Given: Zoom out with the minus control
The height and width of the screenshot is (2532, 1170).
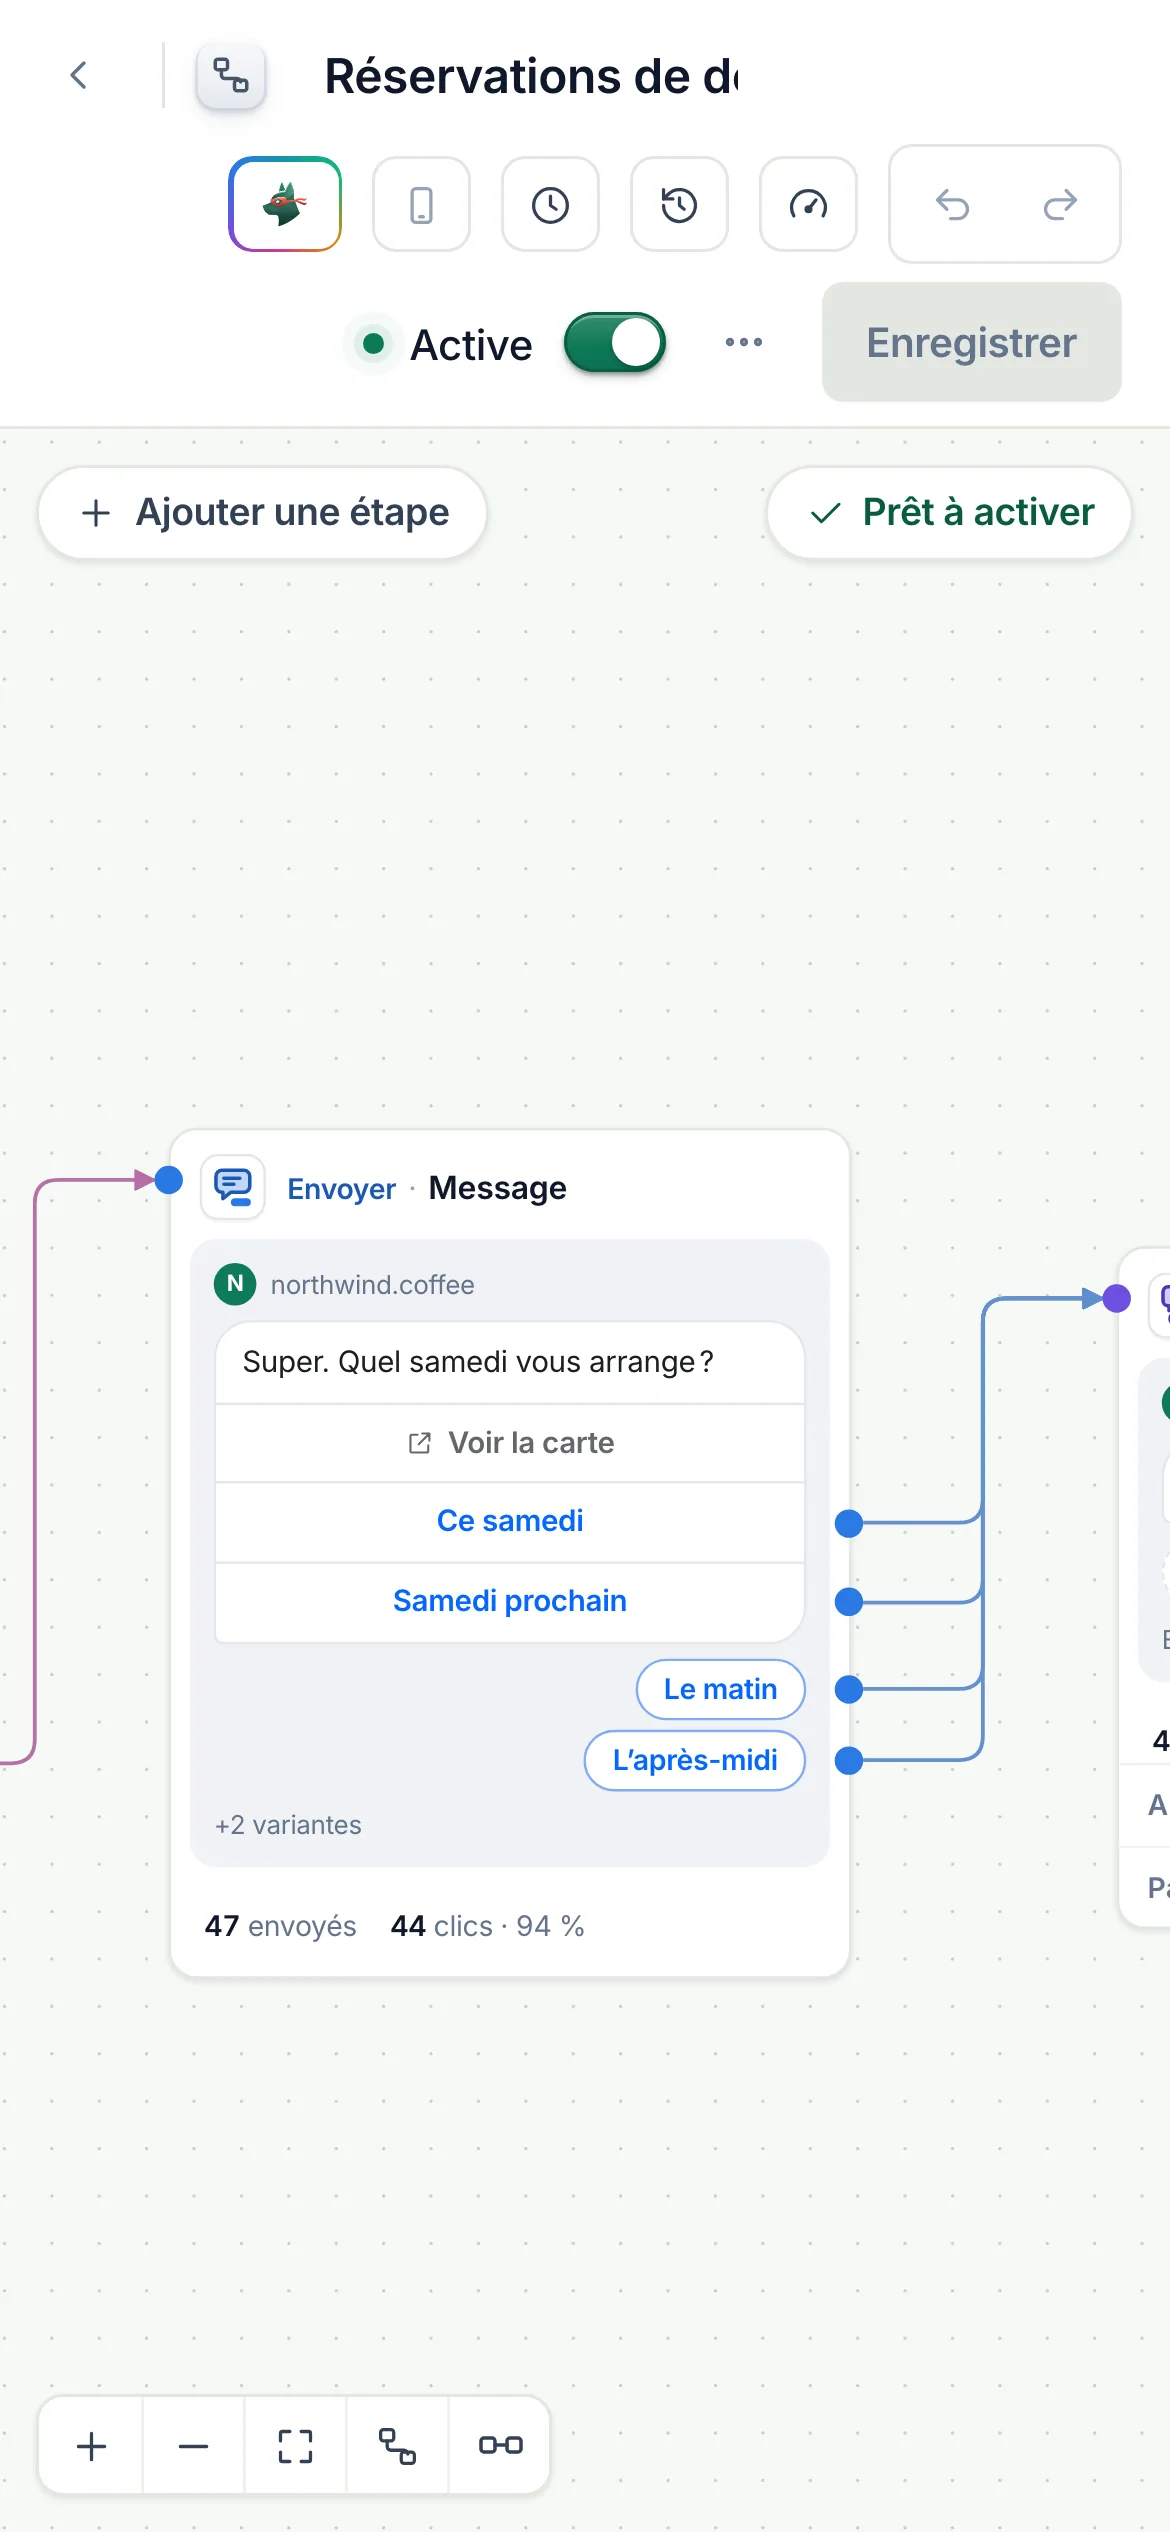Looking at the screenshot, I should pos(193,2446).
